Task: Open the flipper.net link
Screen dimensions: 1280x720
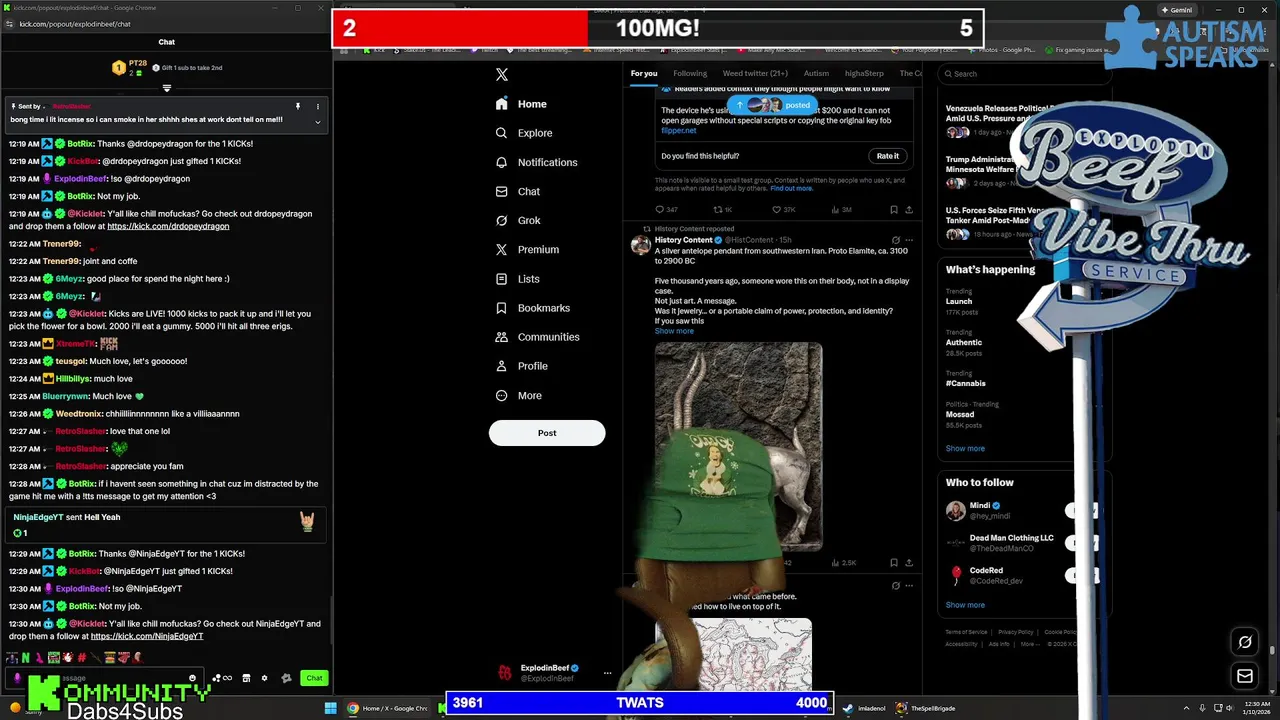Action: point(678,131)
